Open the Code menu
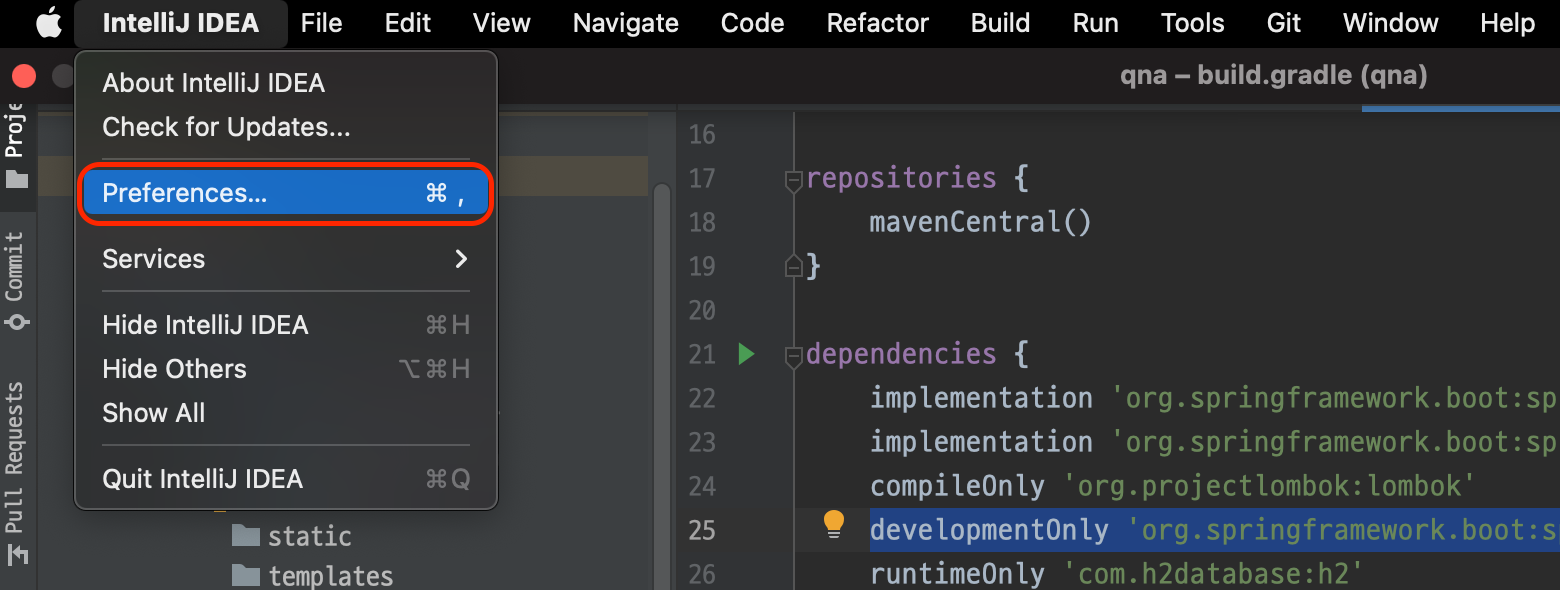 pos(752,23)
